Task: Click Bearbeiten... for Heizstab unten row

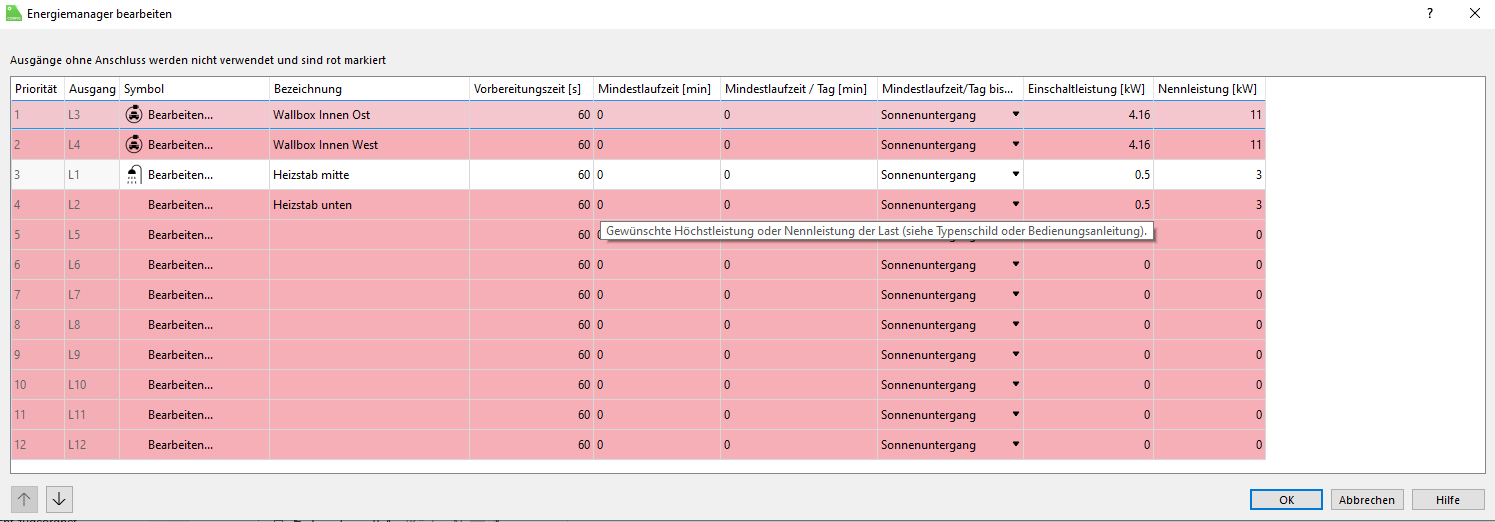Action: 180,205
